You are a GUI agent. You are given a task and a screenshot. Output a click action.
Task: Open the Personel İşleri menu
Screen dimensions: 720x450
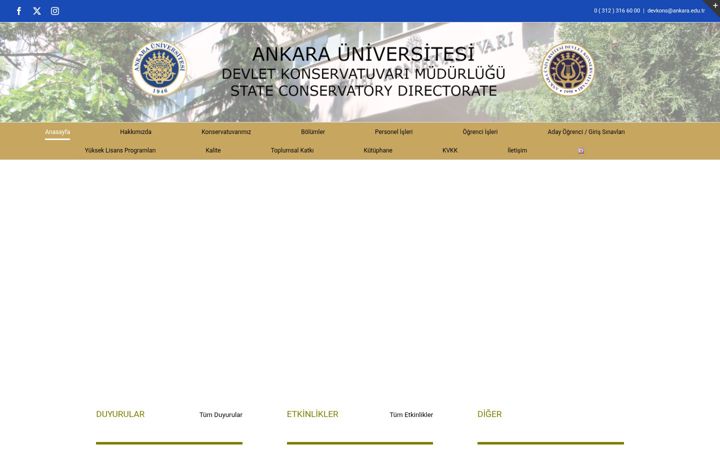coord(394,132)
